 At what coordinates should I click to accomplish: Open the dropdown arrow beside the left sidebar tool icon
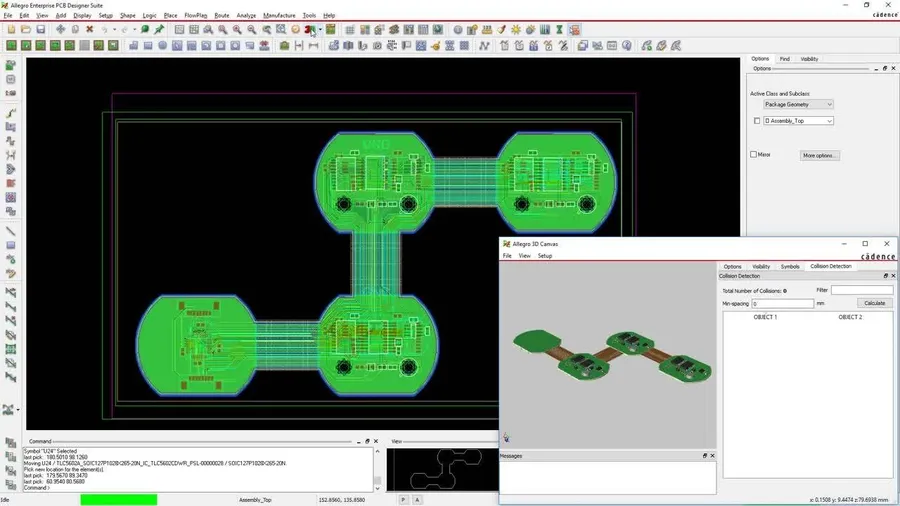[18, 410]
